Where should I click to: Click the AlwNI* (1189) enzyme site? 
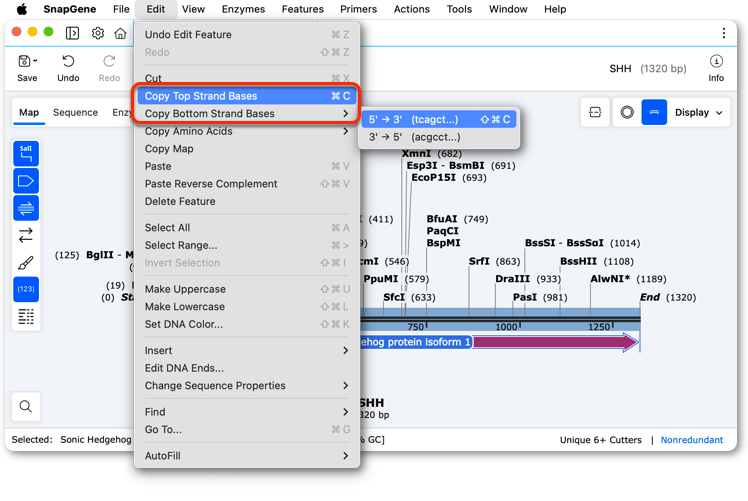(x=628, y=279)
